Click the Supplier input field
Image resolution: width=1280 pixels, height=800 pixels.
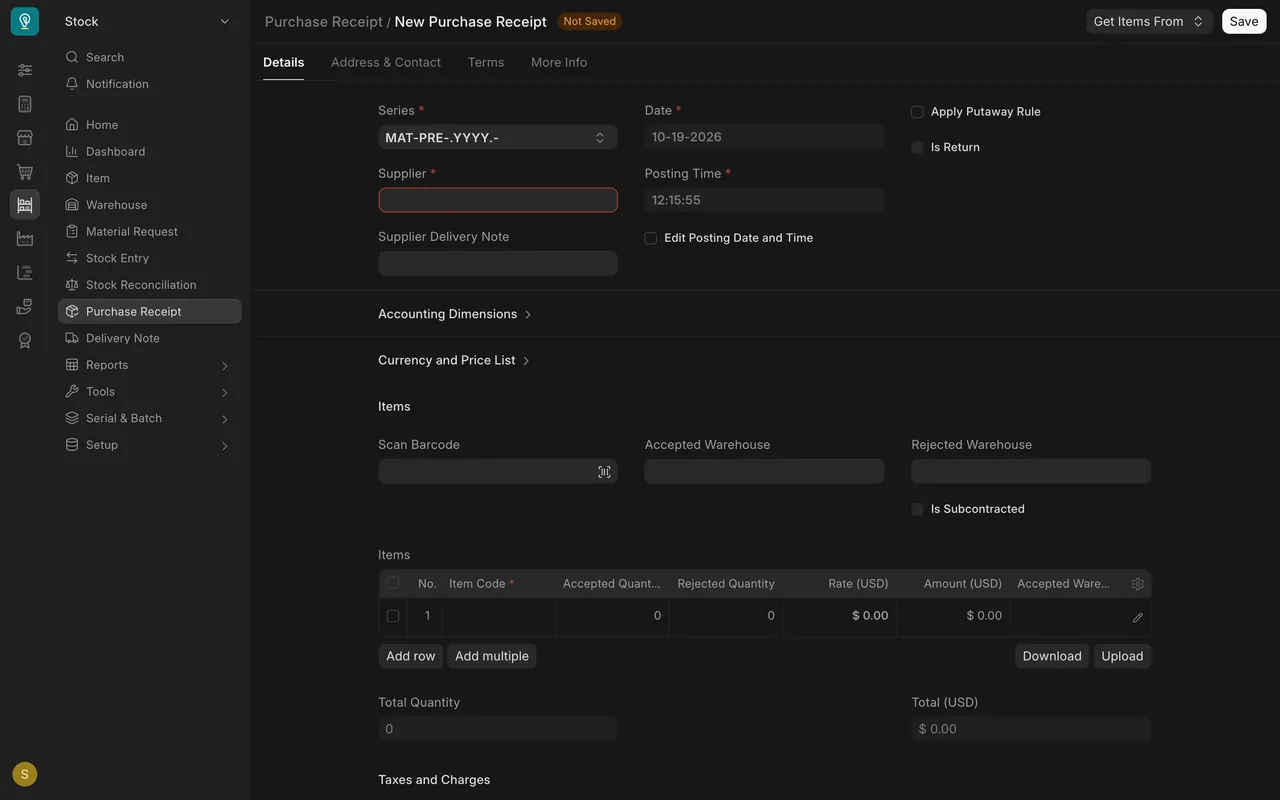[x=498, y=200]
